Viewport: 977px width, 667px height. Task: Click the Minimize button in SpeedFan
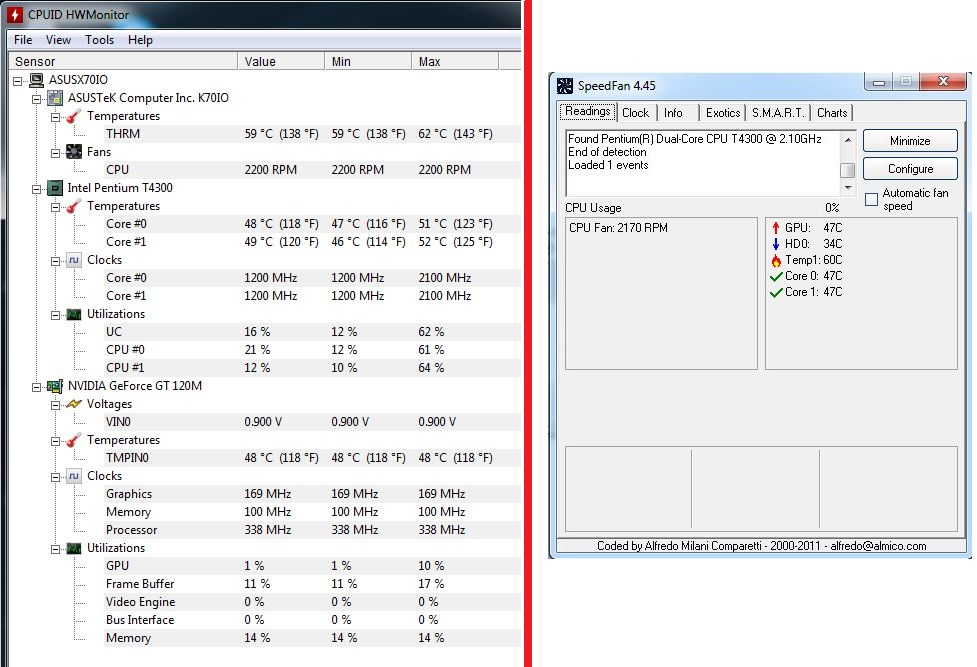click(x=910, y=141)
